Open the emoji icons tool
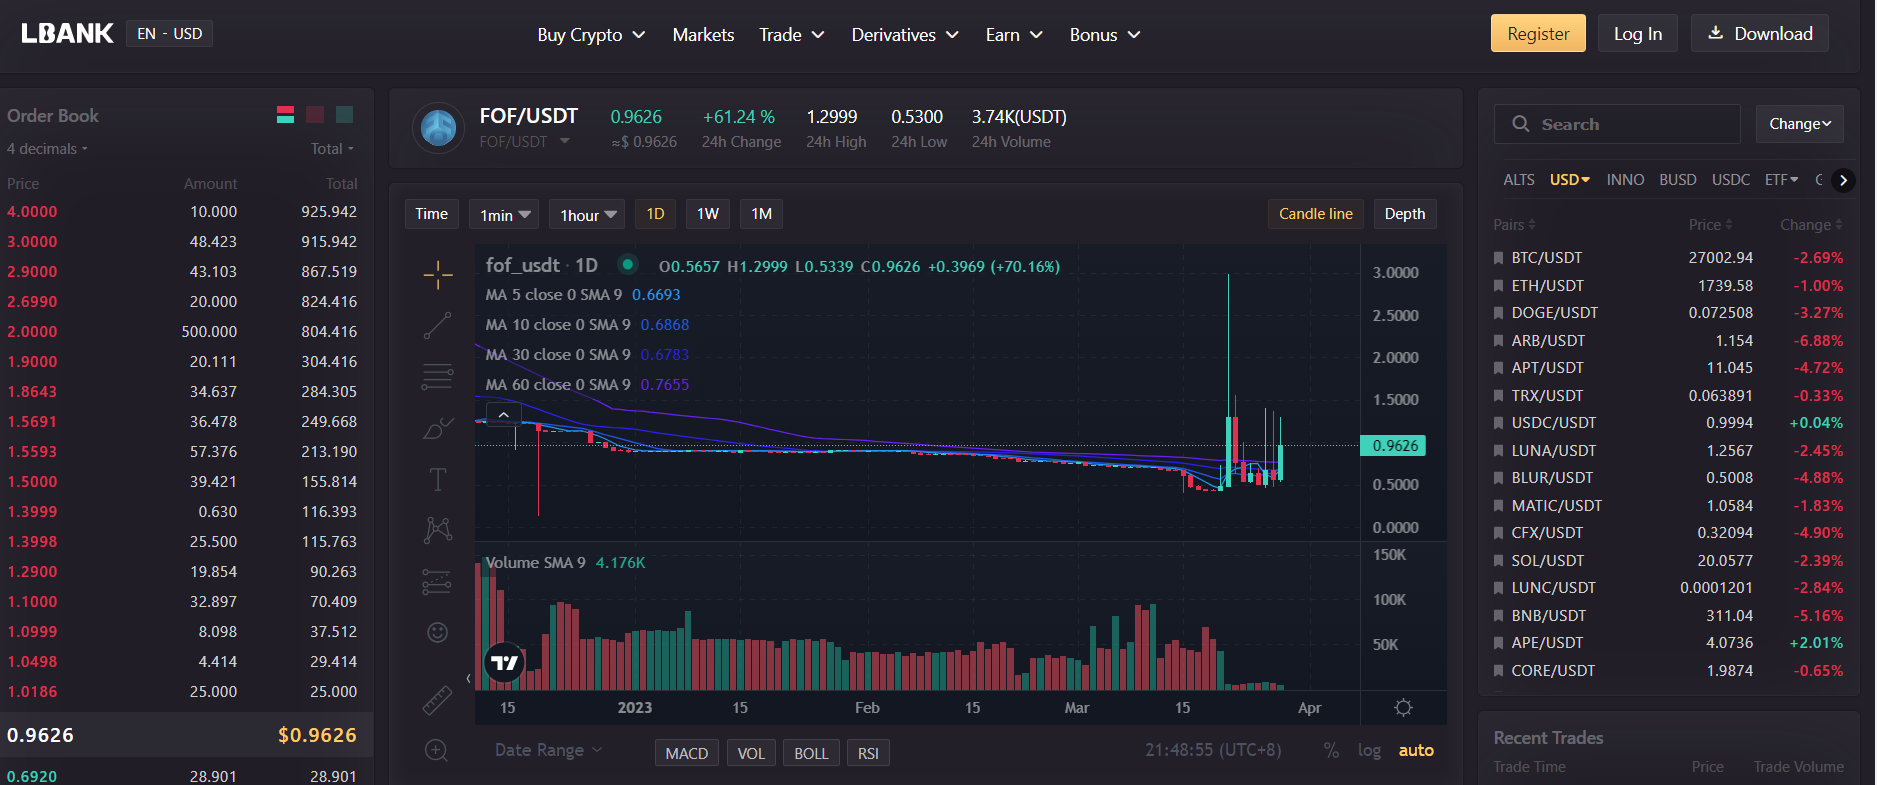This screenshot has height=785, width=1877. (437, 632)
